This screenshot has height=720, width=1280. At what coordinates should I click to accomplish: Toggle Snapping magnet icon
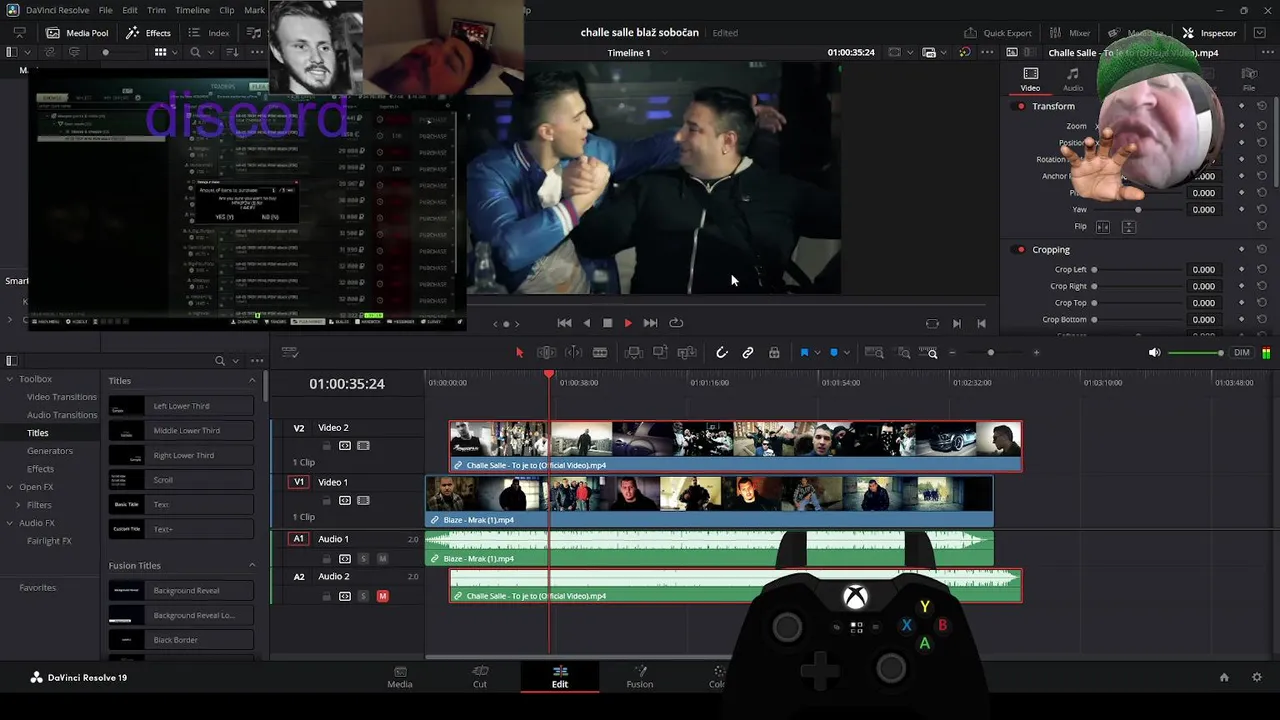[x=721, y=353]
